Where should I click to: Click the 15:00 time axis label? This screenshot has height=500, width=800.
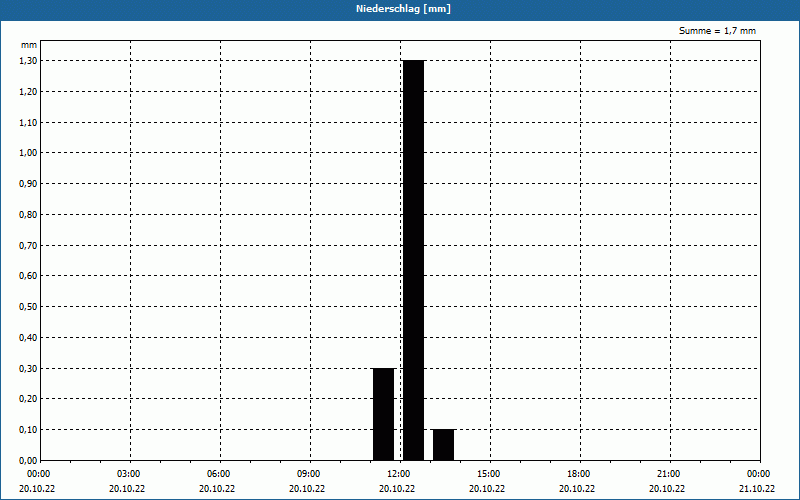pos(489,474)
